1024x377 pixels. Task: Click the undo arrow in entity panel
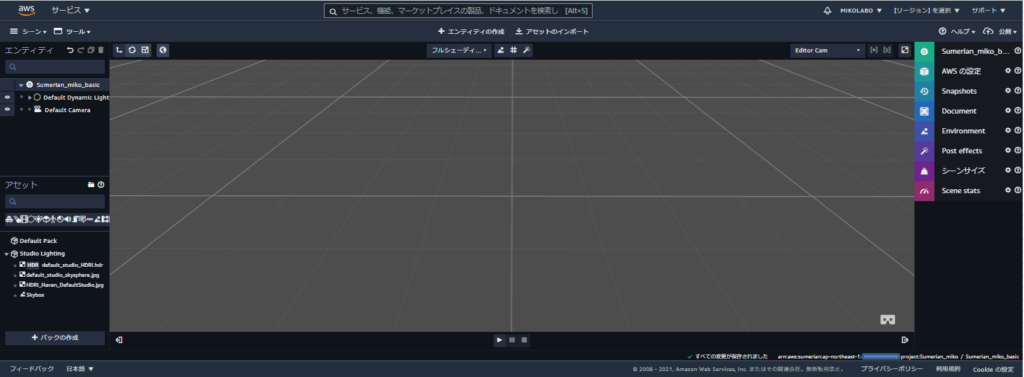click(x=70, y=50)
